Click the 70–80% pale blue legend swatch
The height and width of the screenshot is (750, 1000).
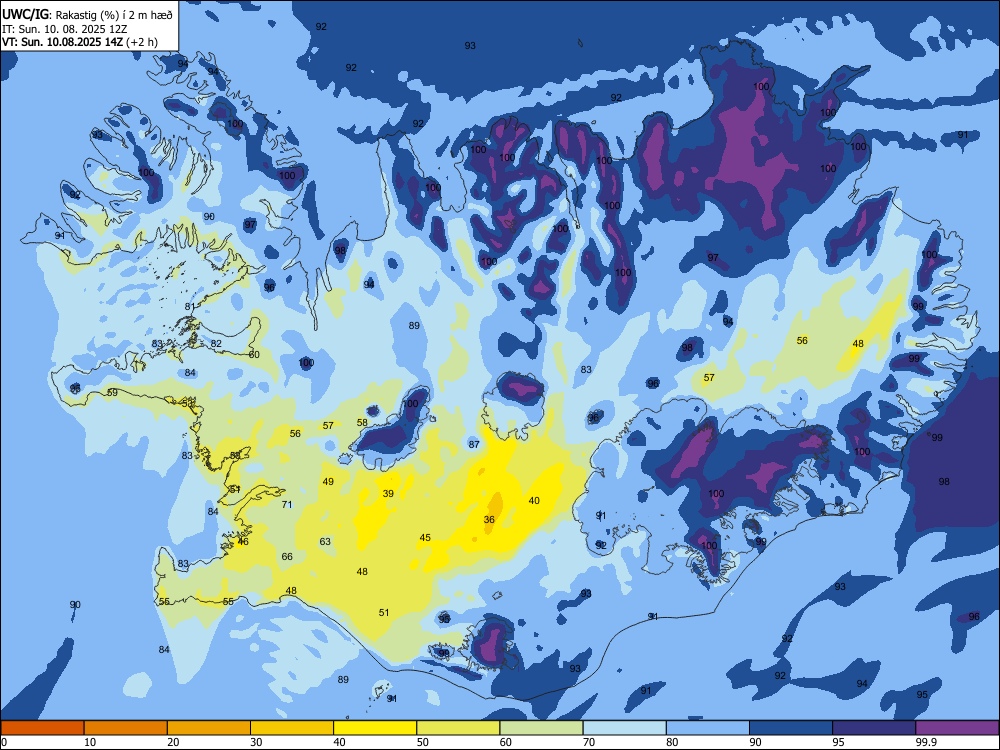tap(624, 728)
